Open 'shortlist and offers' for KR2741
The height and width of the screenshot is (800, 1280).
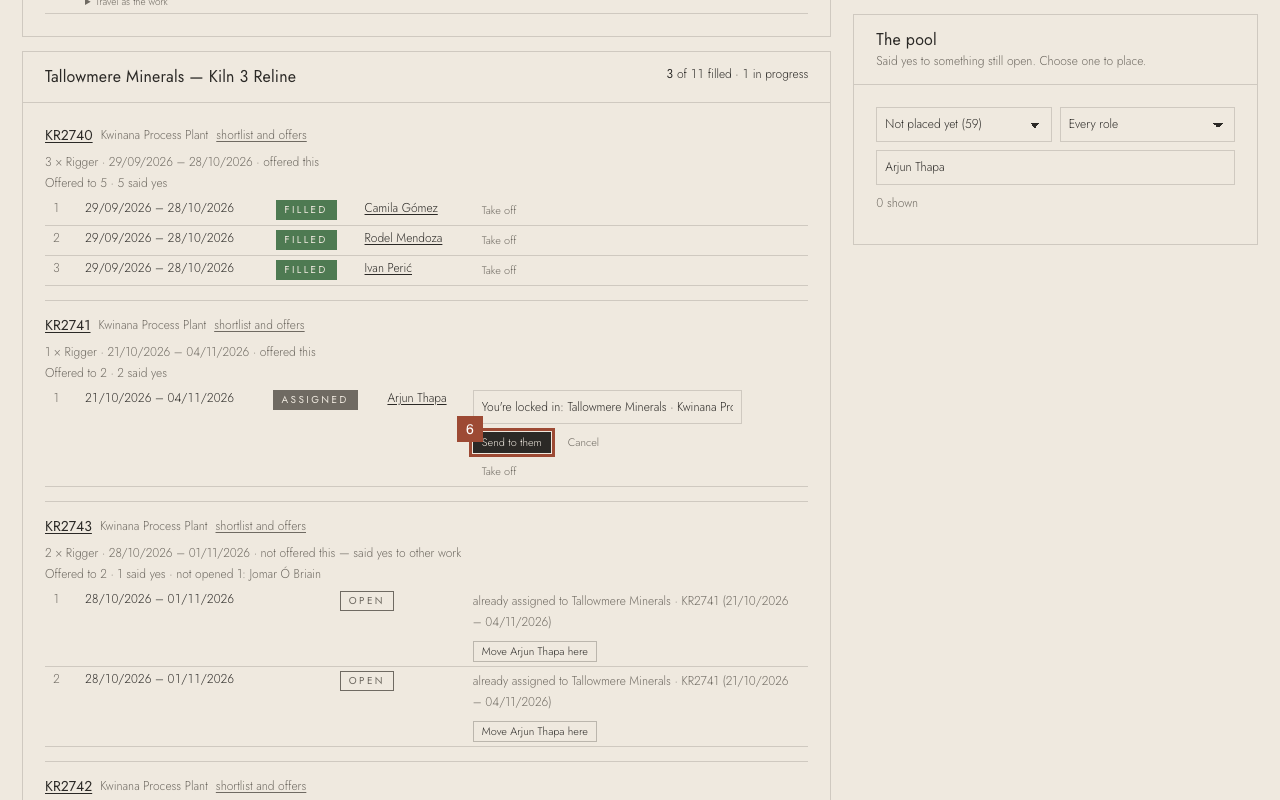coord(259,325)
